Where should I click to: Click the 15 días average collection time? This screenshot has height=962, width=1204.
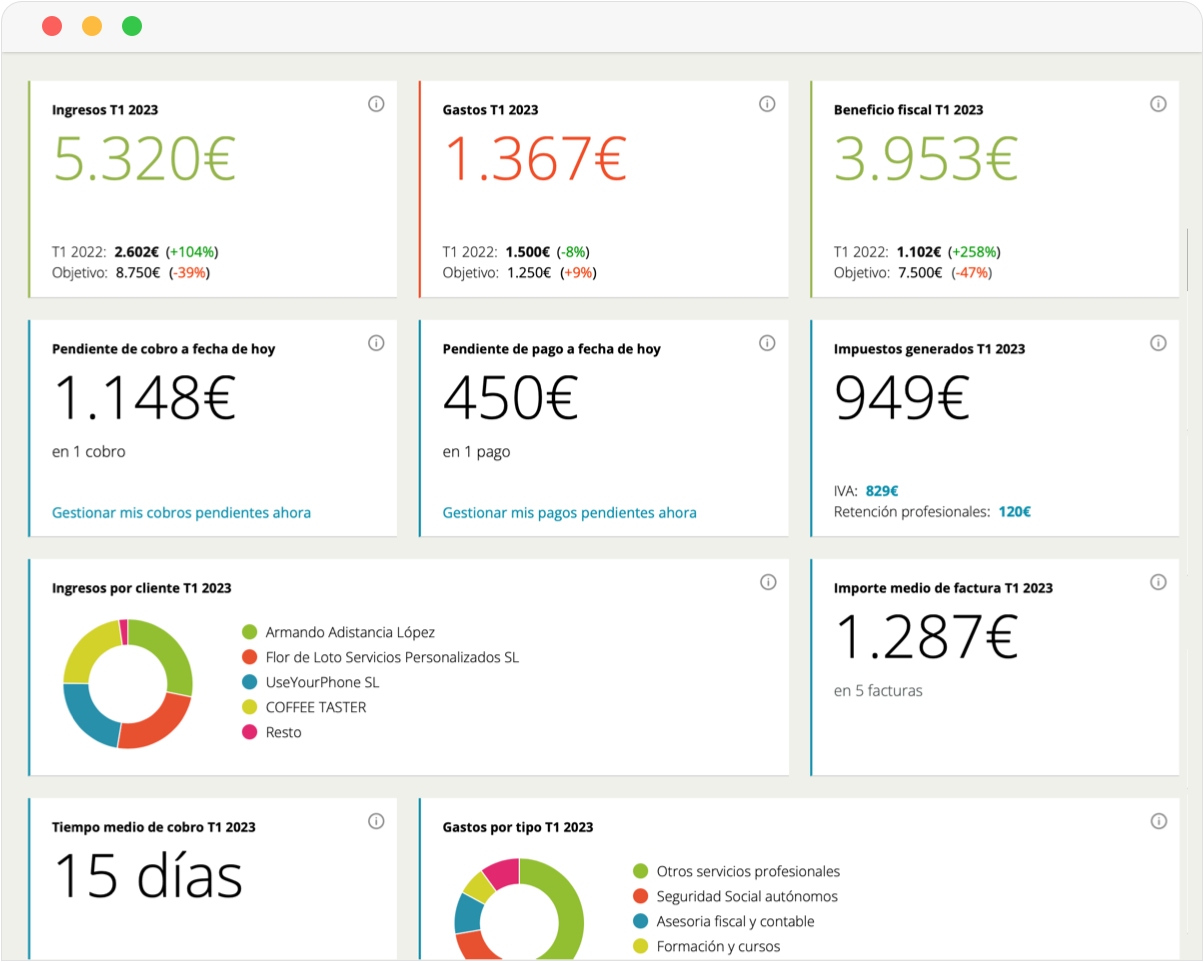tap(148, 876)
